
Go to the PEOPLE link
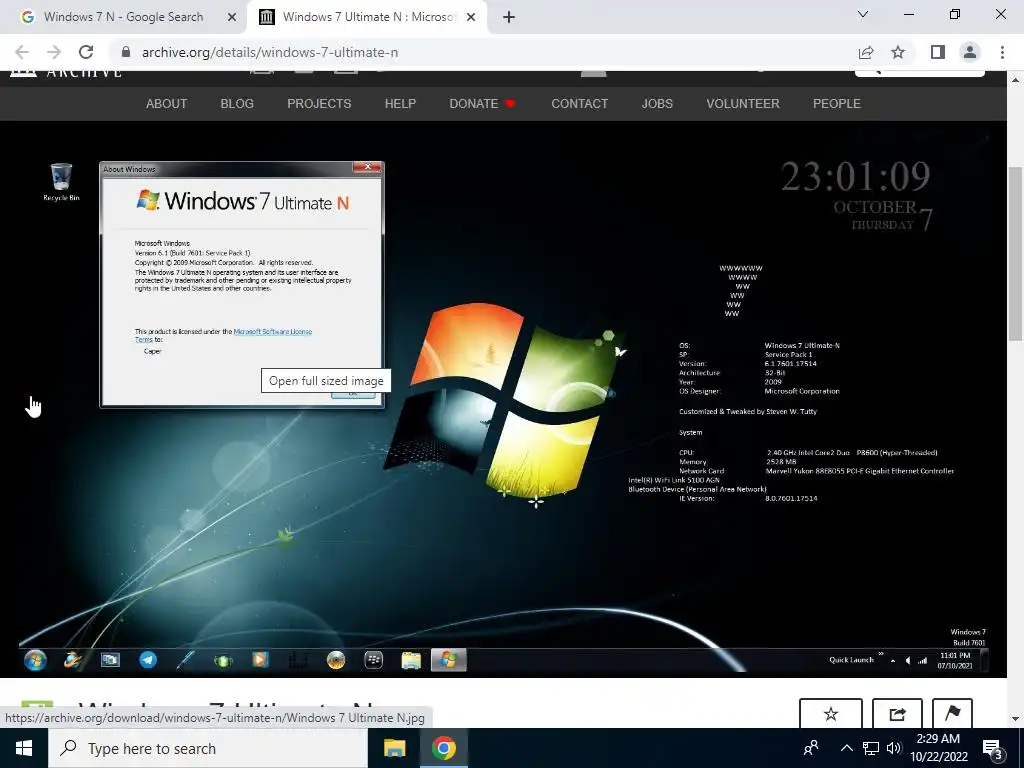[x=837, y=104]
